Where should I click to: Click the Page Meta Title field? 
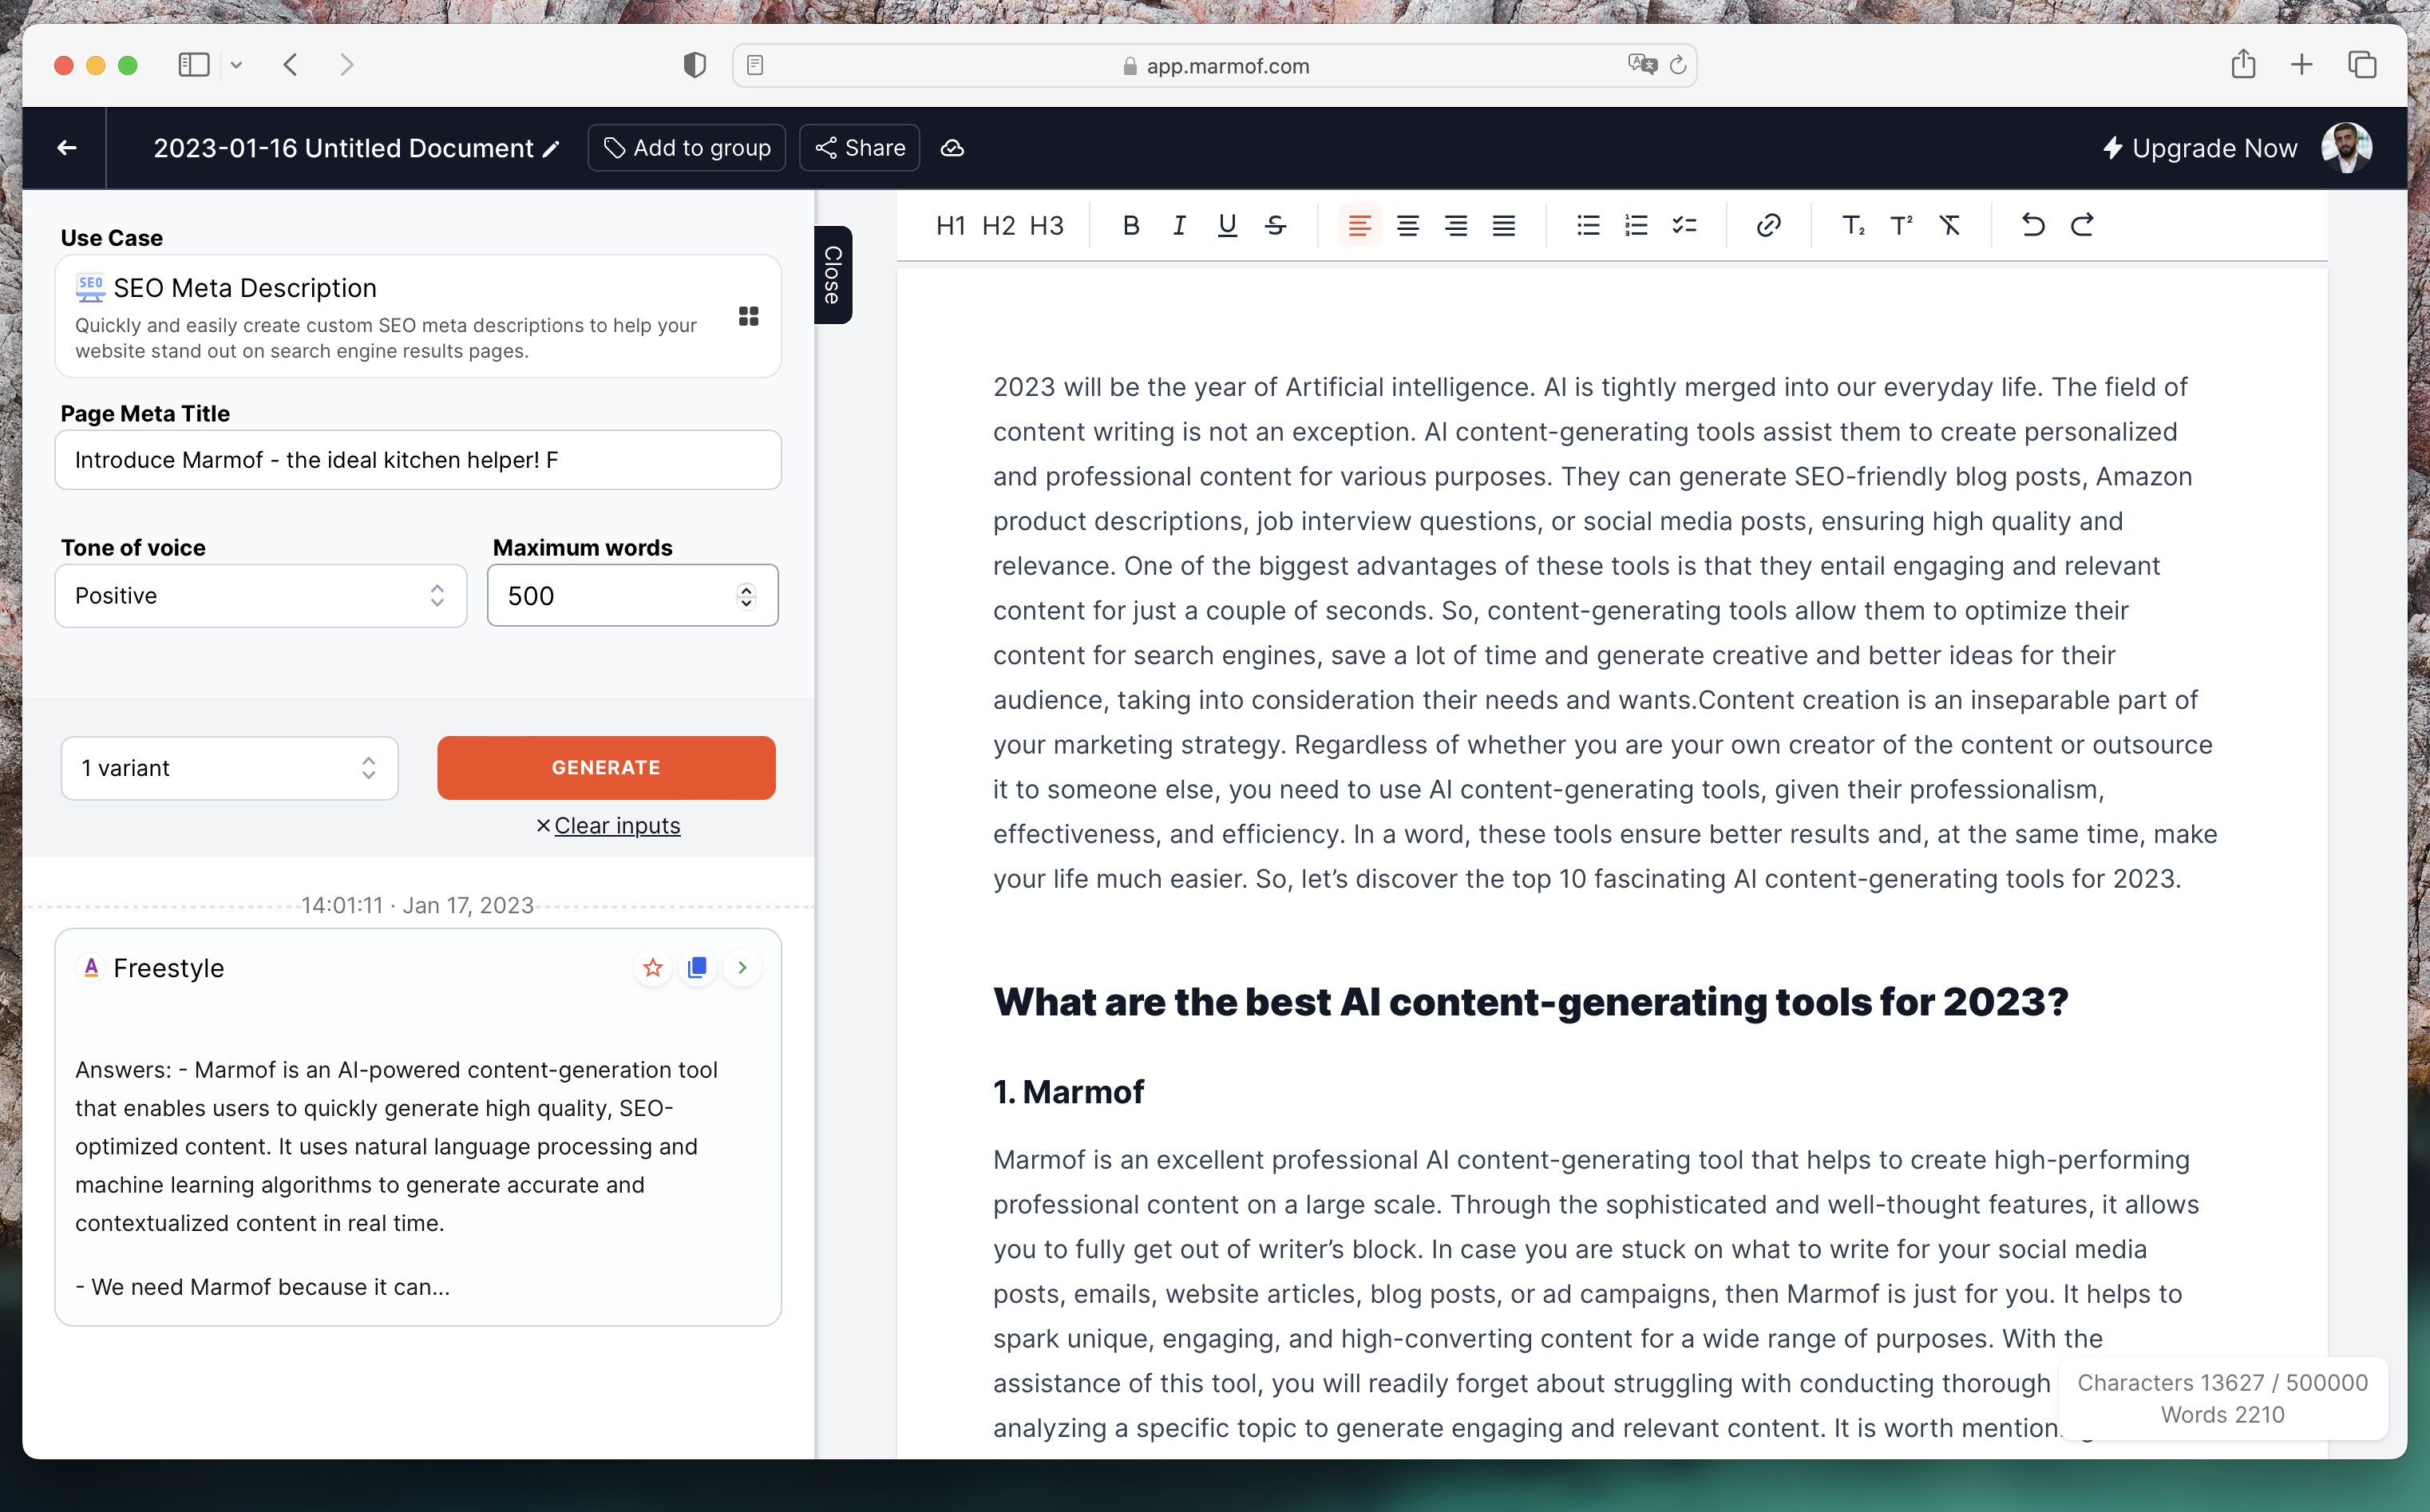pos(417,460)
